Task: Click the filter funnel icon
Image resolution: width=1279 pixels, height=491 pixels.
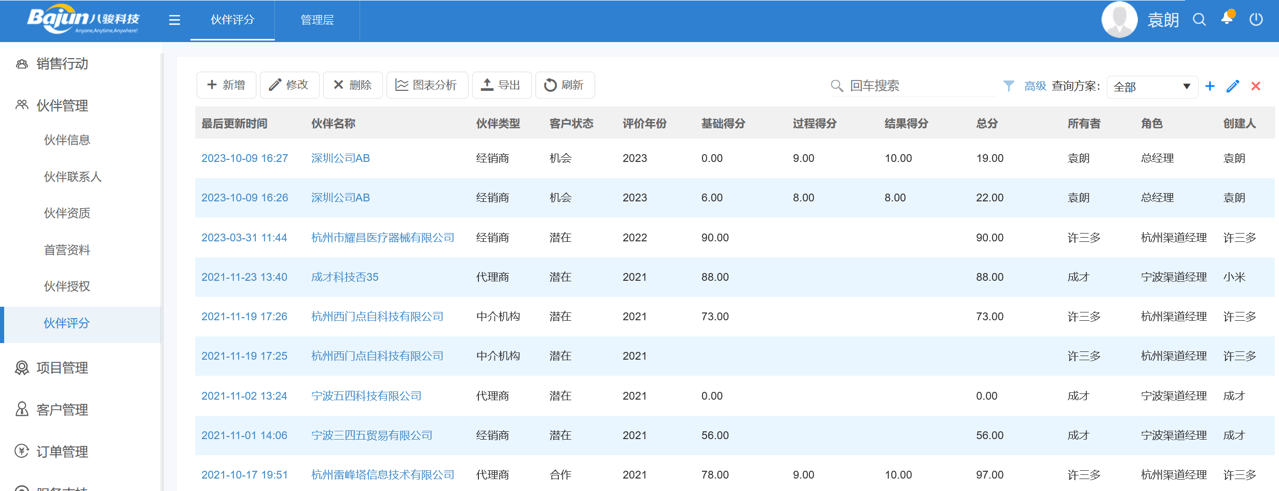Action: 1008,86
